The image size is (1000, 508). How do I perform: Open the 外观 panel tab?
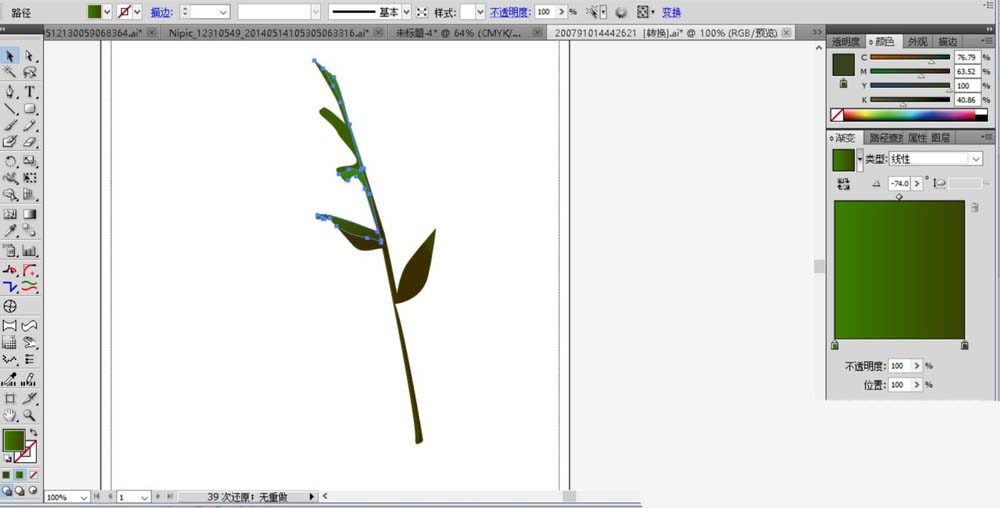[x=916, y=41]
